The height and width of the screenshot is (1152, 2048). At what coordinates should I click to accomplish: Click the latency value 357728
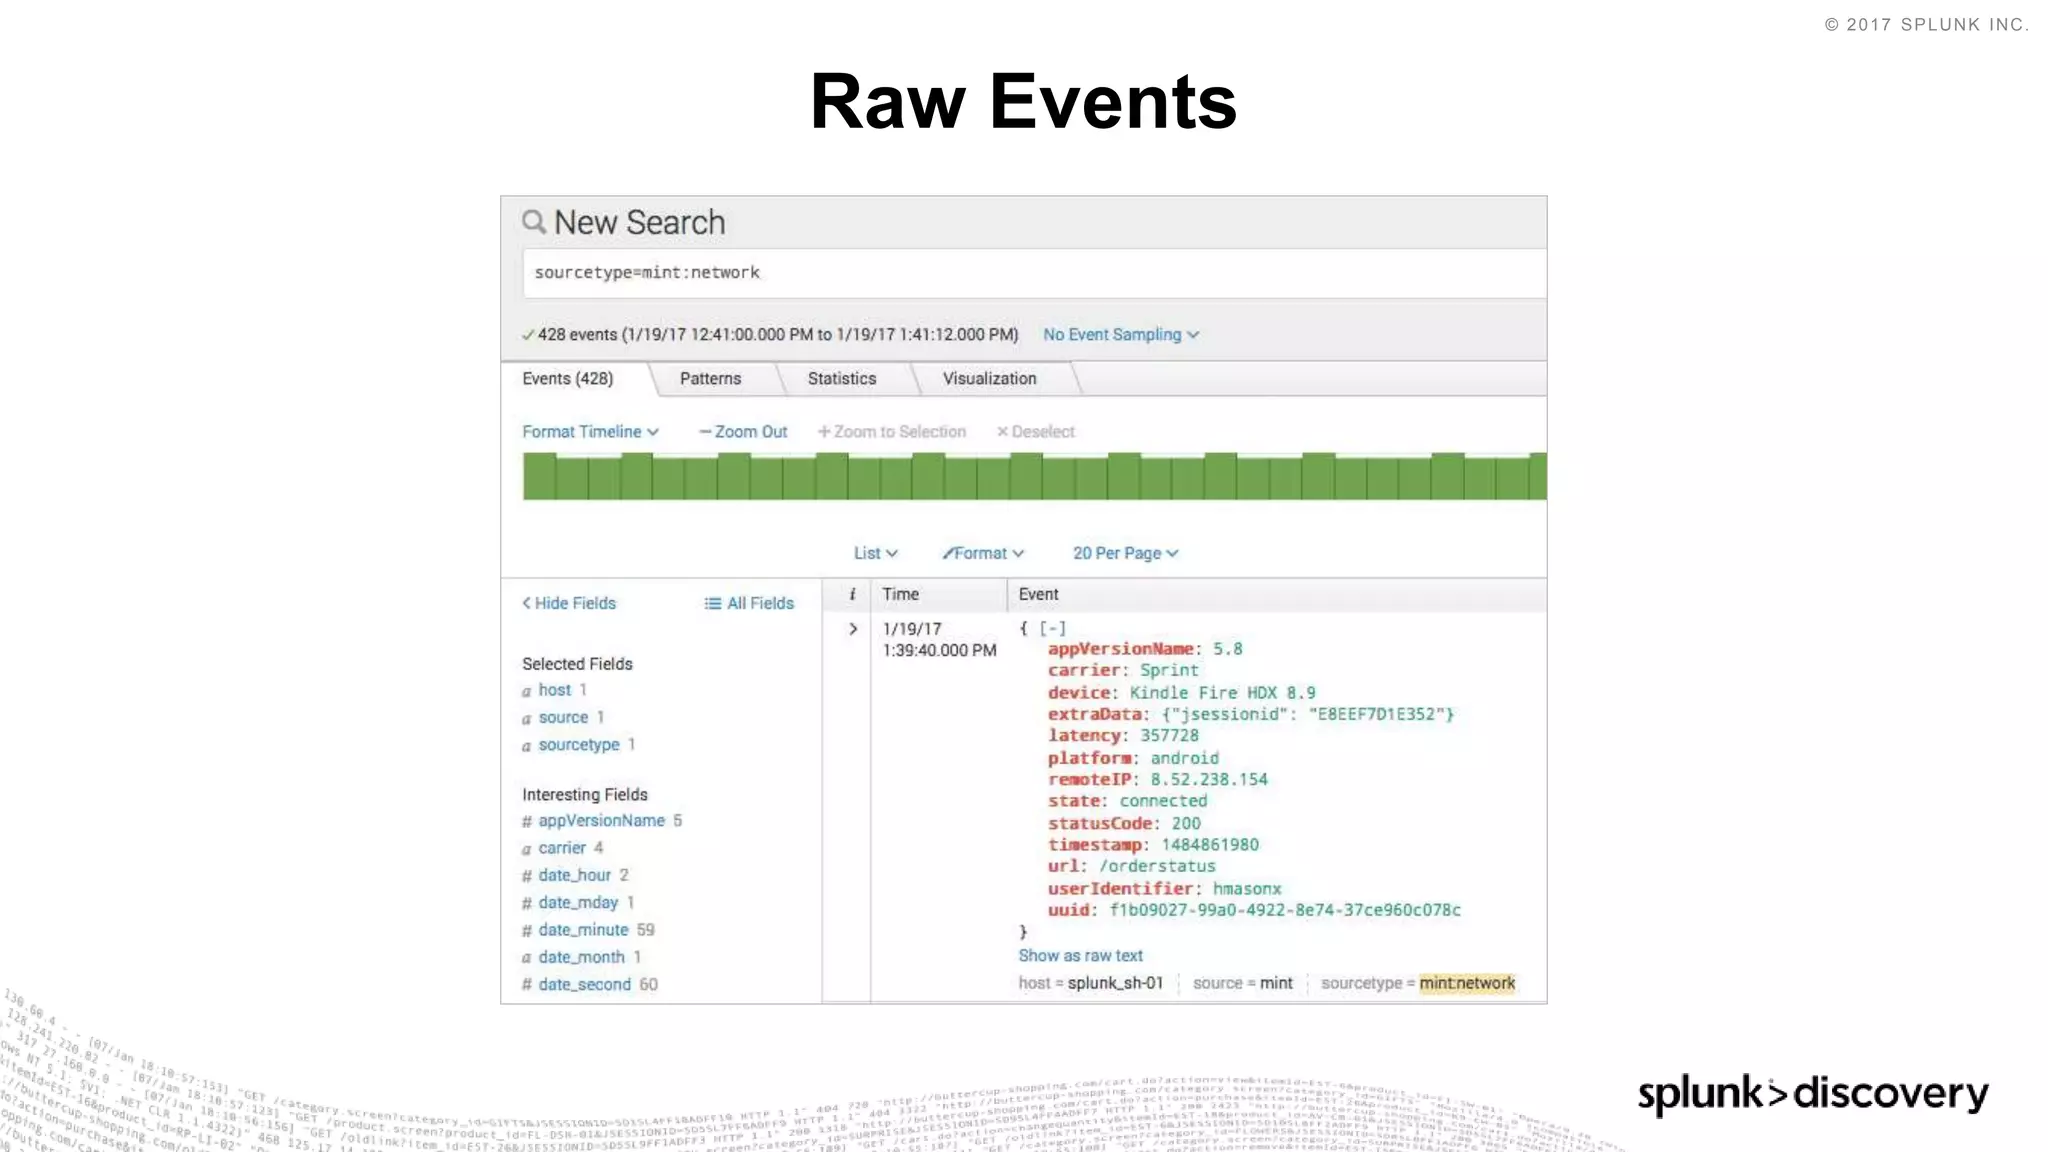(1169, 735)
